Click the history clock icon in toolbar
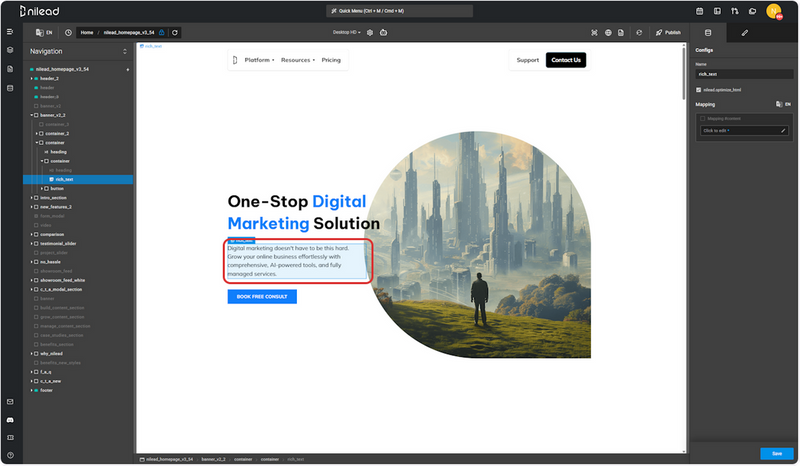This screenshot has width=800, height=466. (x=68, y=33)
